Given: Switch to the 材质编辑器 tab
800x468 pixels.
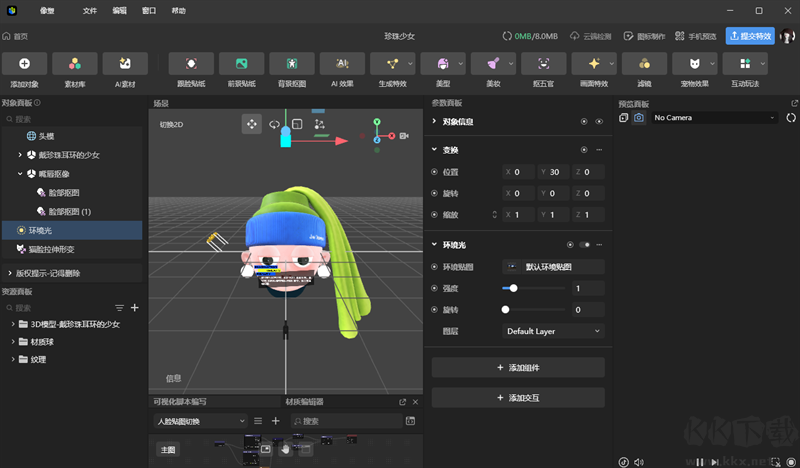Looking at the screenshot, I should click(304, 402).
